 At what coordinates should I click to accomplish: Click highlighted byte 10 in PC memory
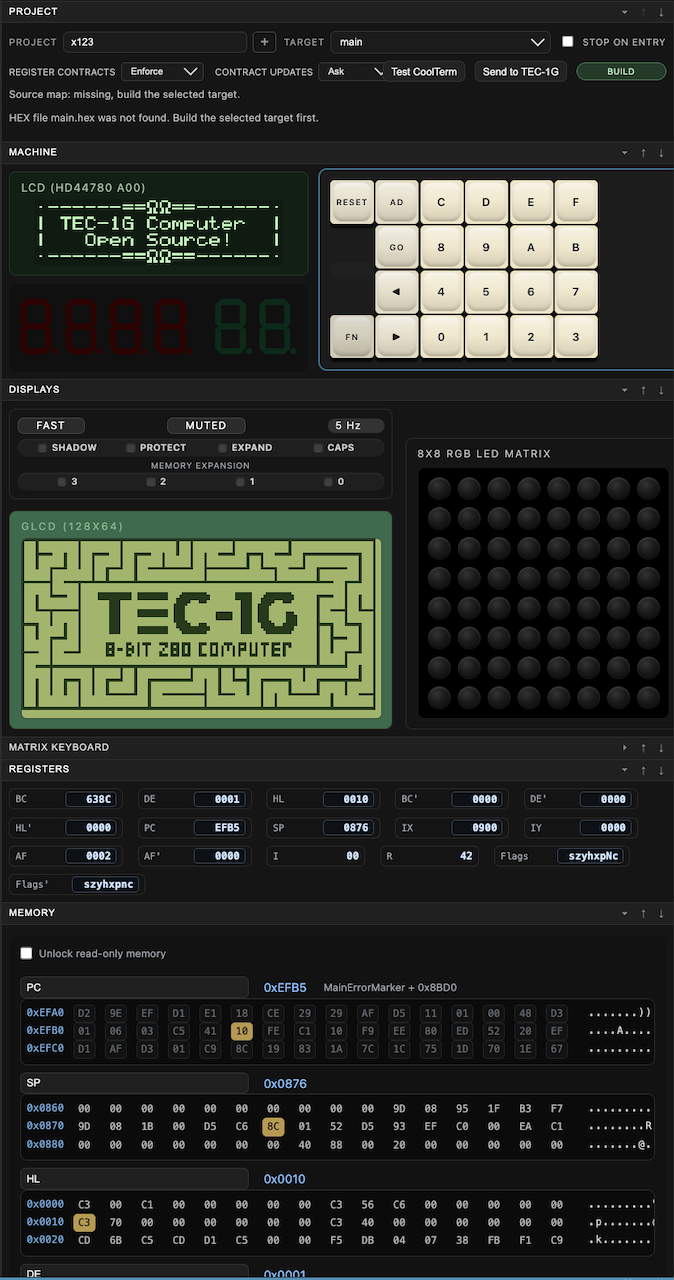click(241, 1031)
